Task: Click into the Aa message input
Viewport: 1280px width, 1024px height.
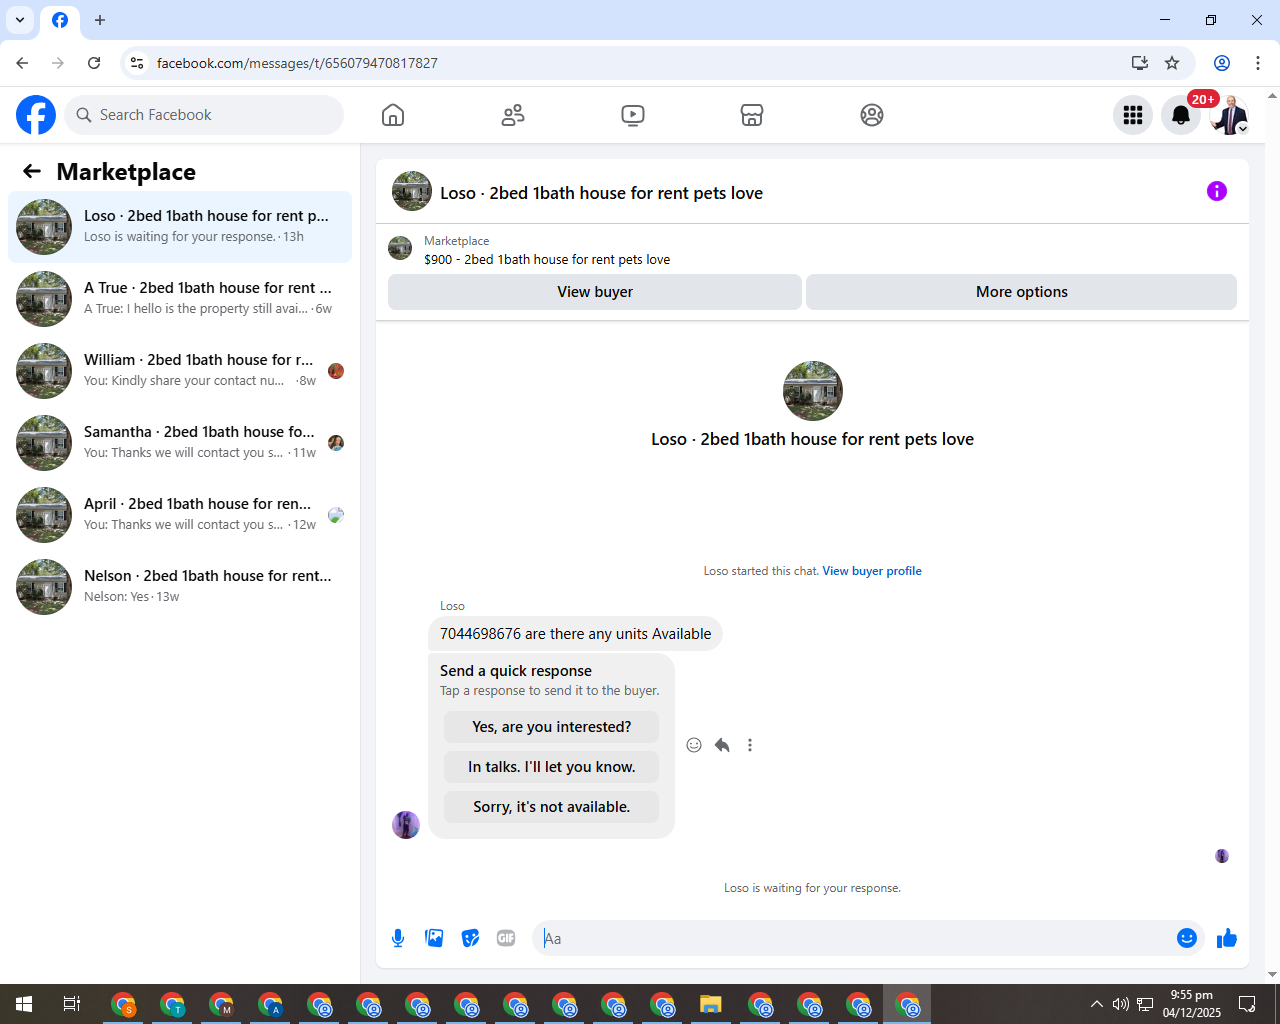Action: pyautogui.click(x=855, y=938)
